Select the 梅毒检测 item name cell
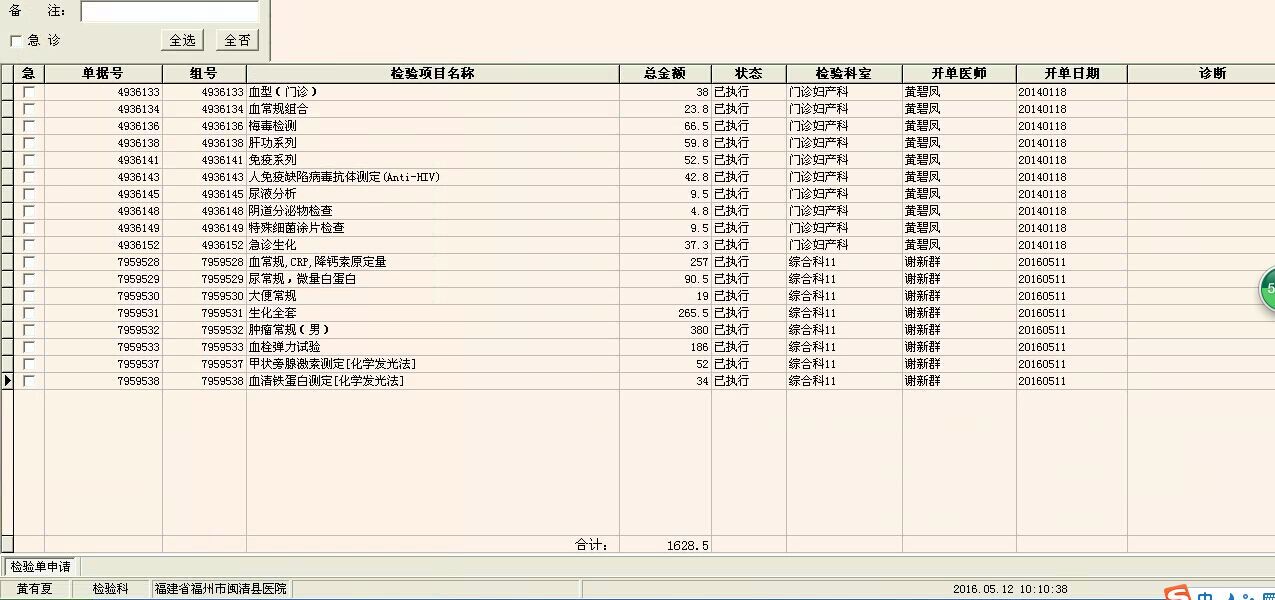 pyautogui.click(x=432, y=126)
